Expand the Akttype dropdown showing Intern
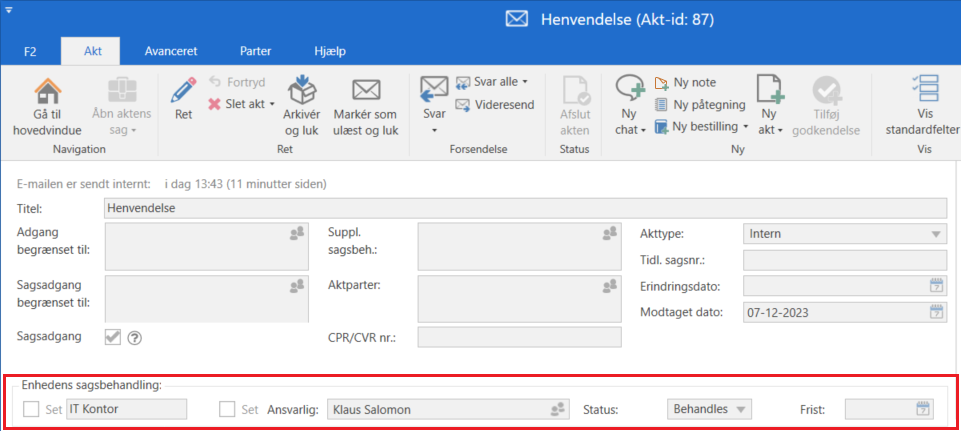Viewport: 961px width, 431px height. pos(936,234)
